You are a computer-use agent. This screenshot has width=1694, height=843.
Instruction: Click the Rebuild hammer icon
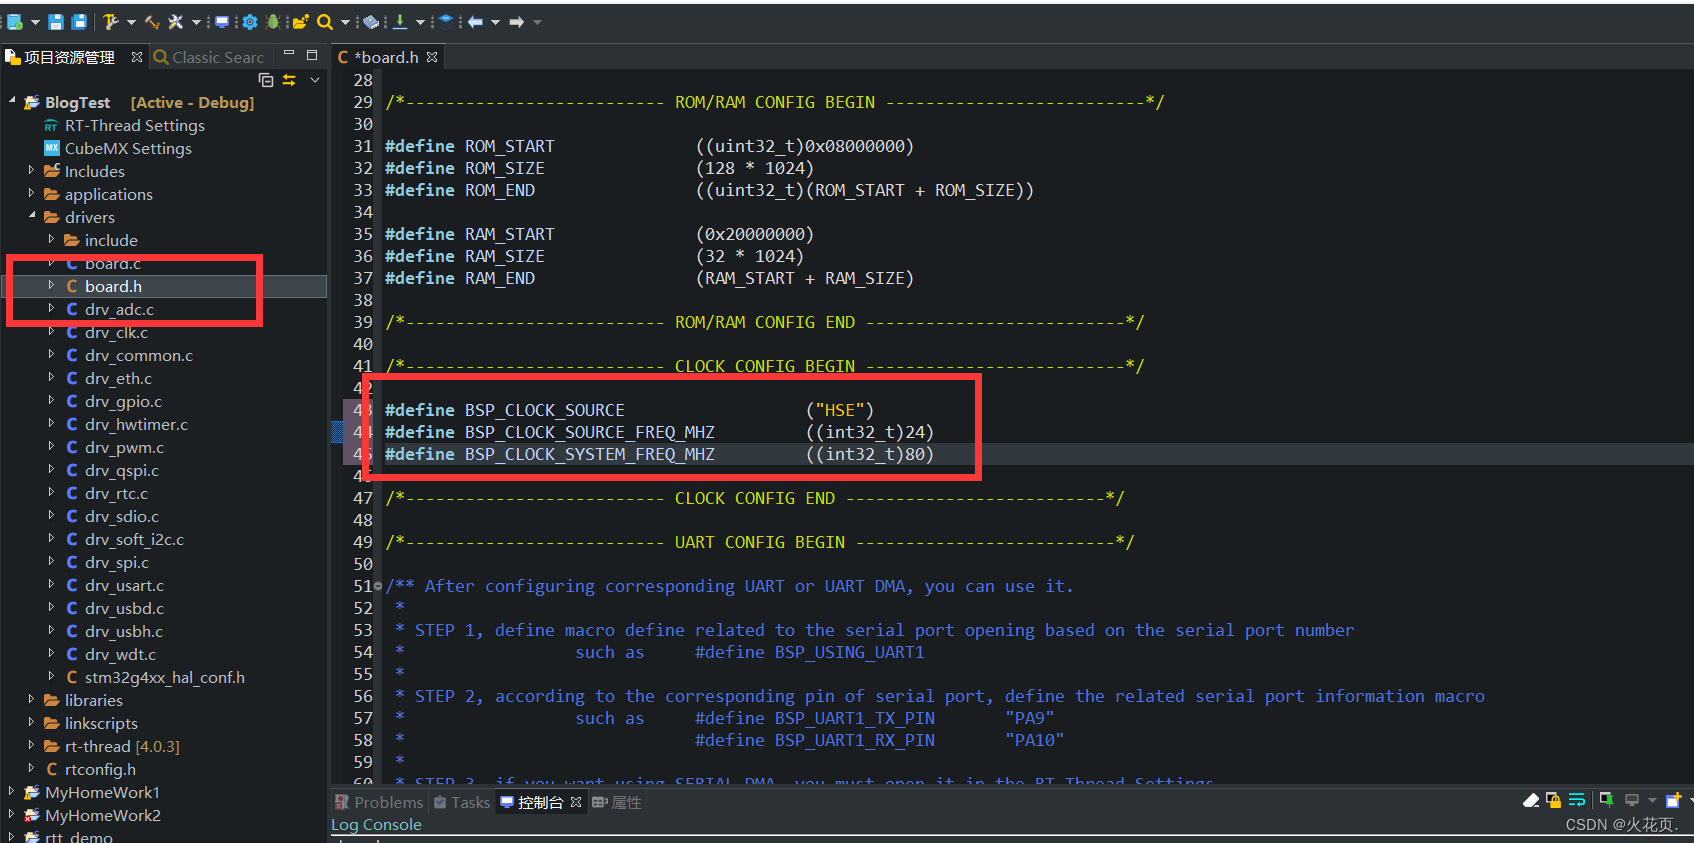click(152, 22)
